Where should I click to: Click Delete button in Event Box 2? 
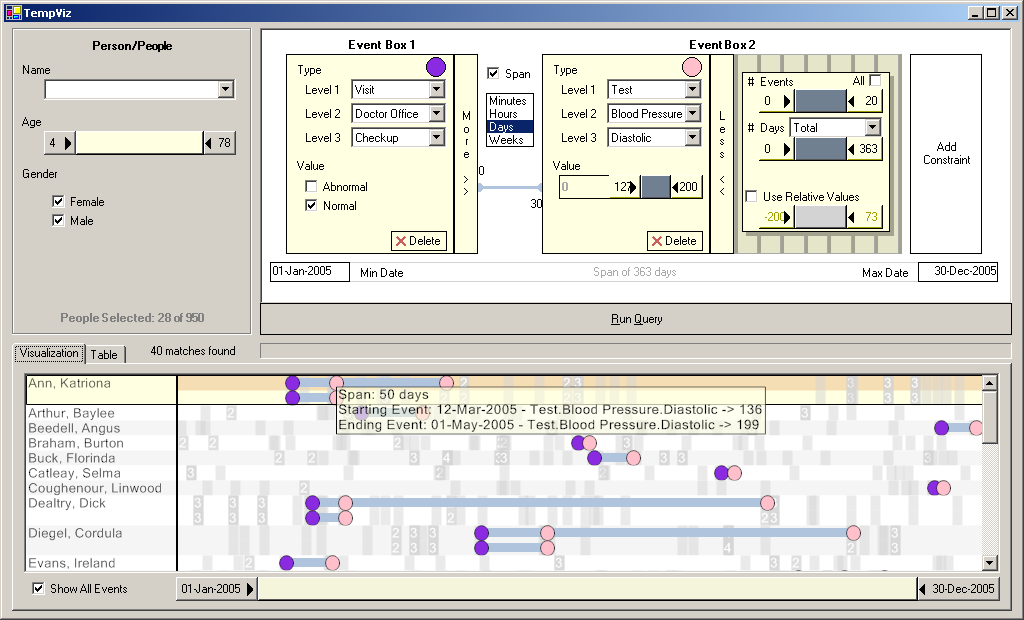[x=675, y=240]
